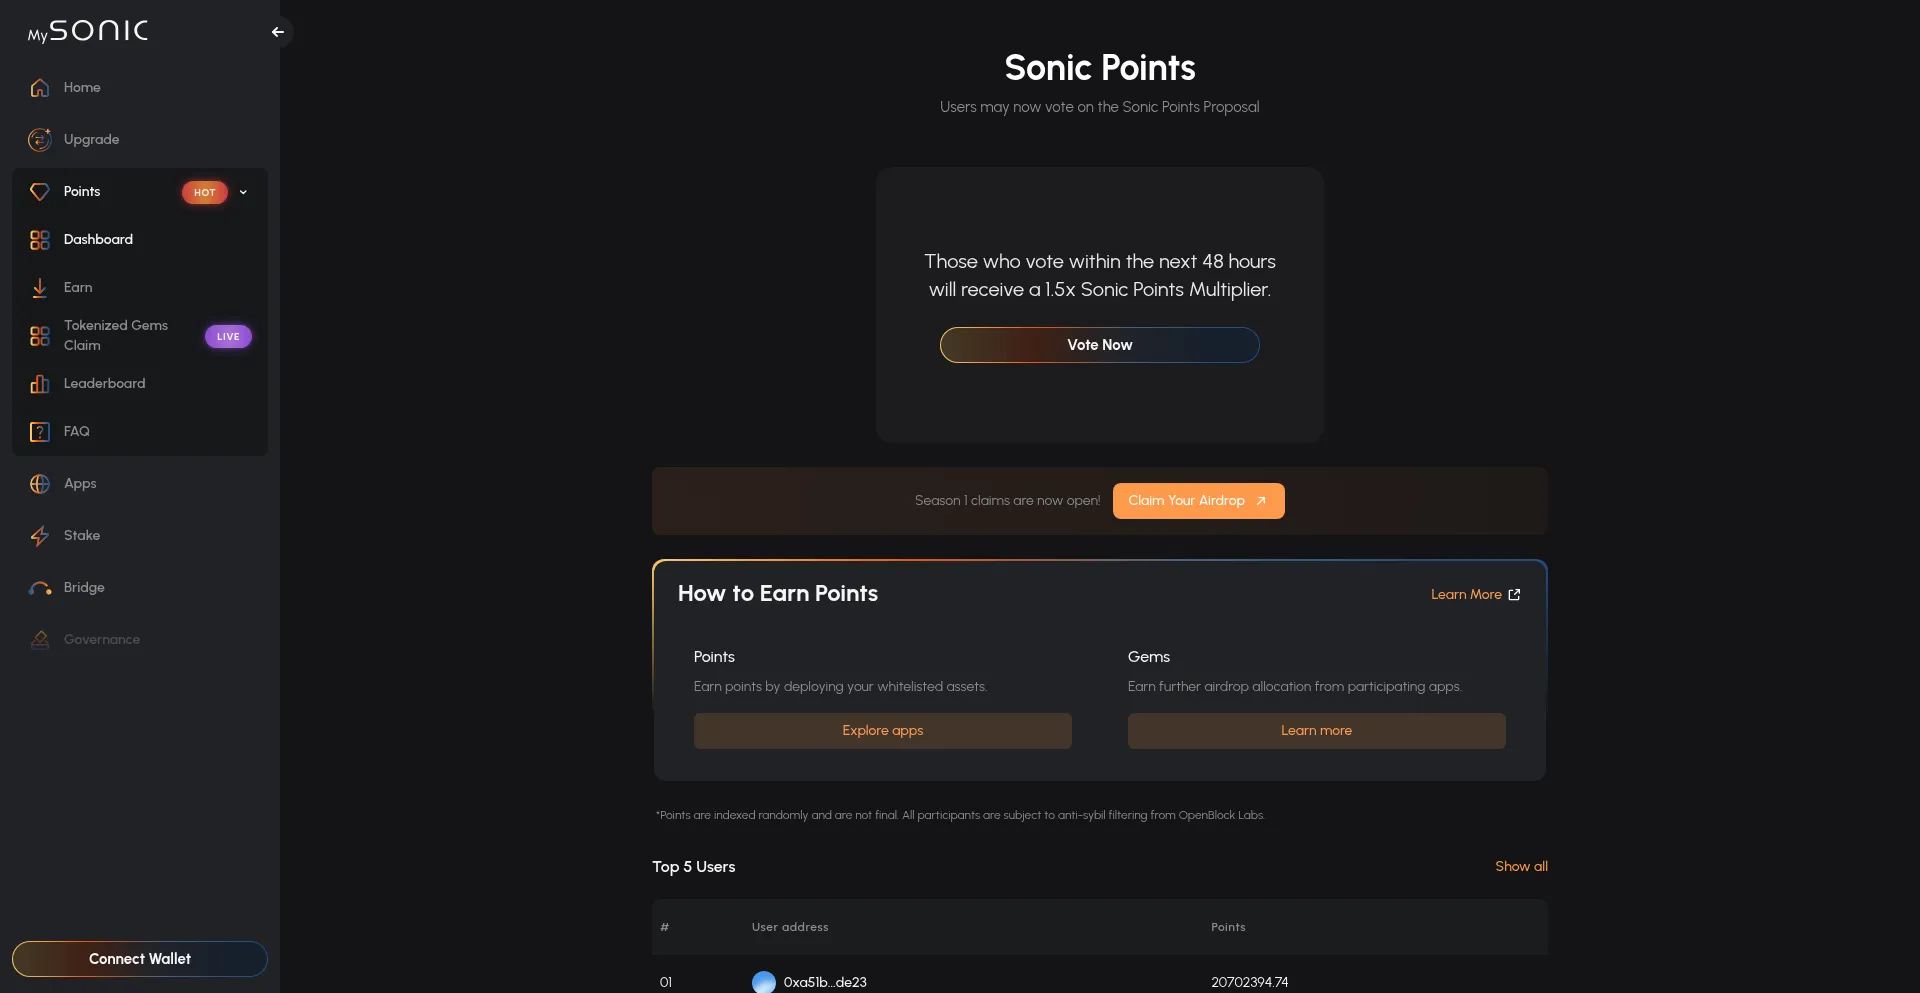1920x993 pixels.
Task: Click the Apps globe icon
Action: pos(40,484)
